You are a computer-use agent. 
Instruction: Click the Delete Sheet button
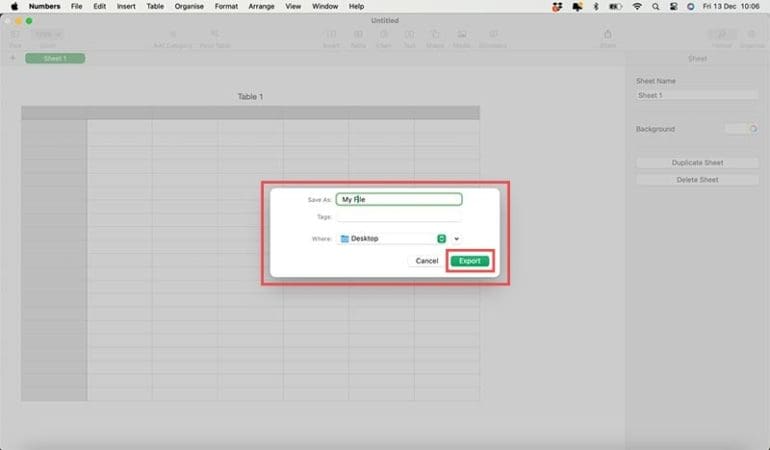click(697, 180)
